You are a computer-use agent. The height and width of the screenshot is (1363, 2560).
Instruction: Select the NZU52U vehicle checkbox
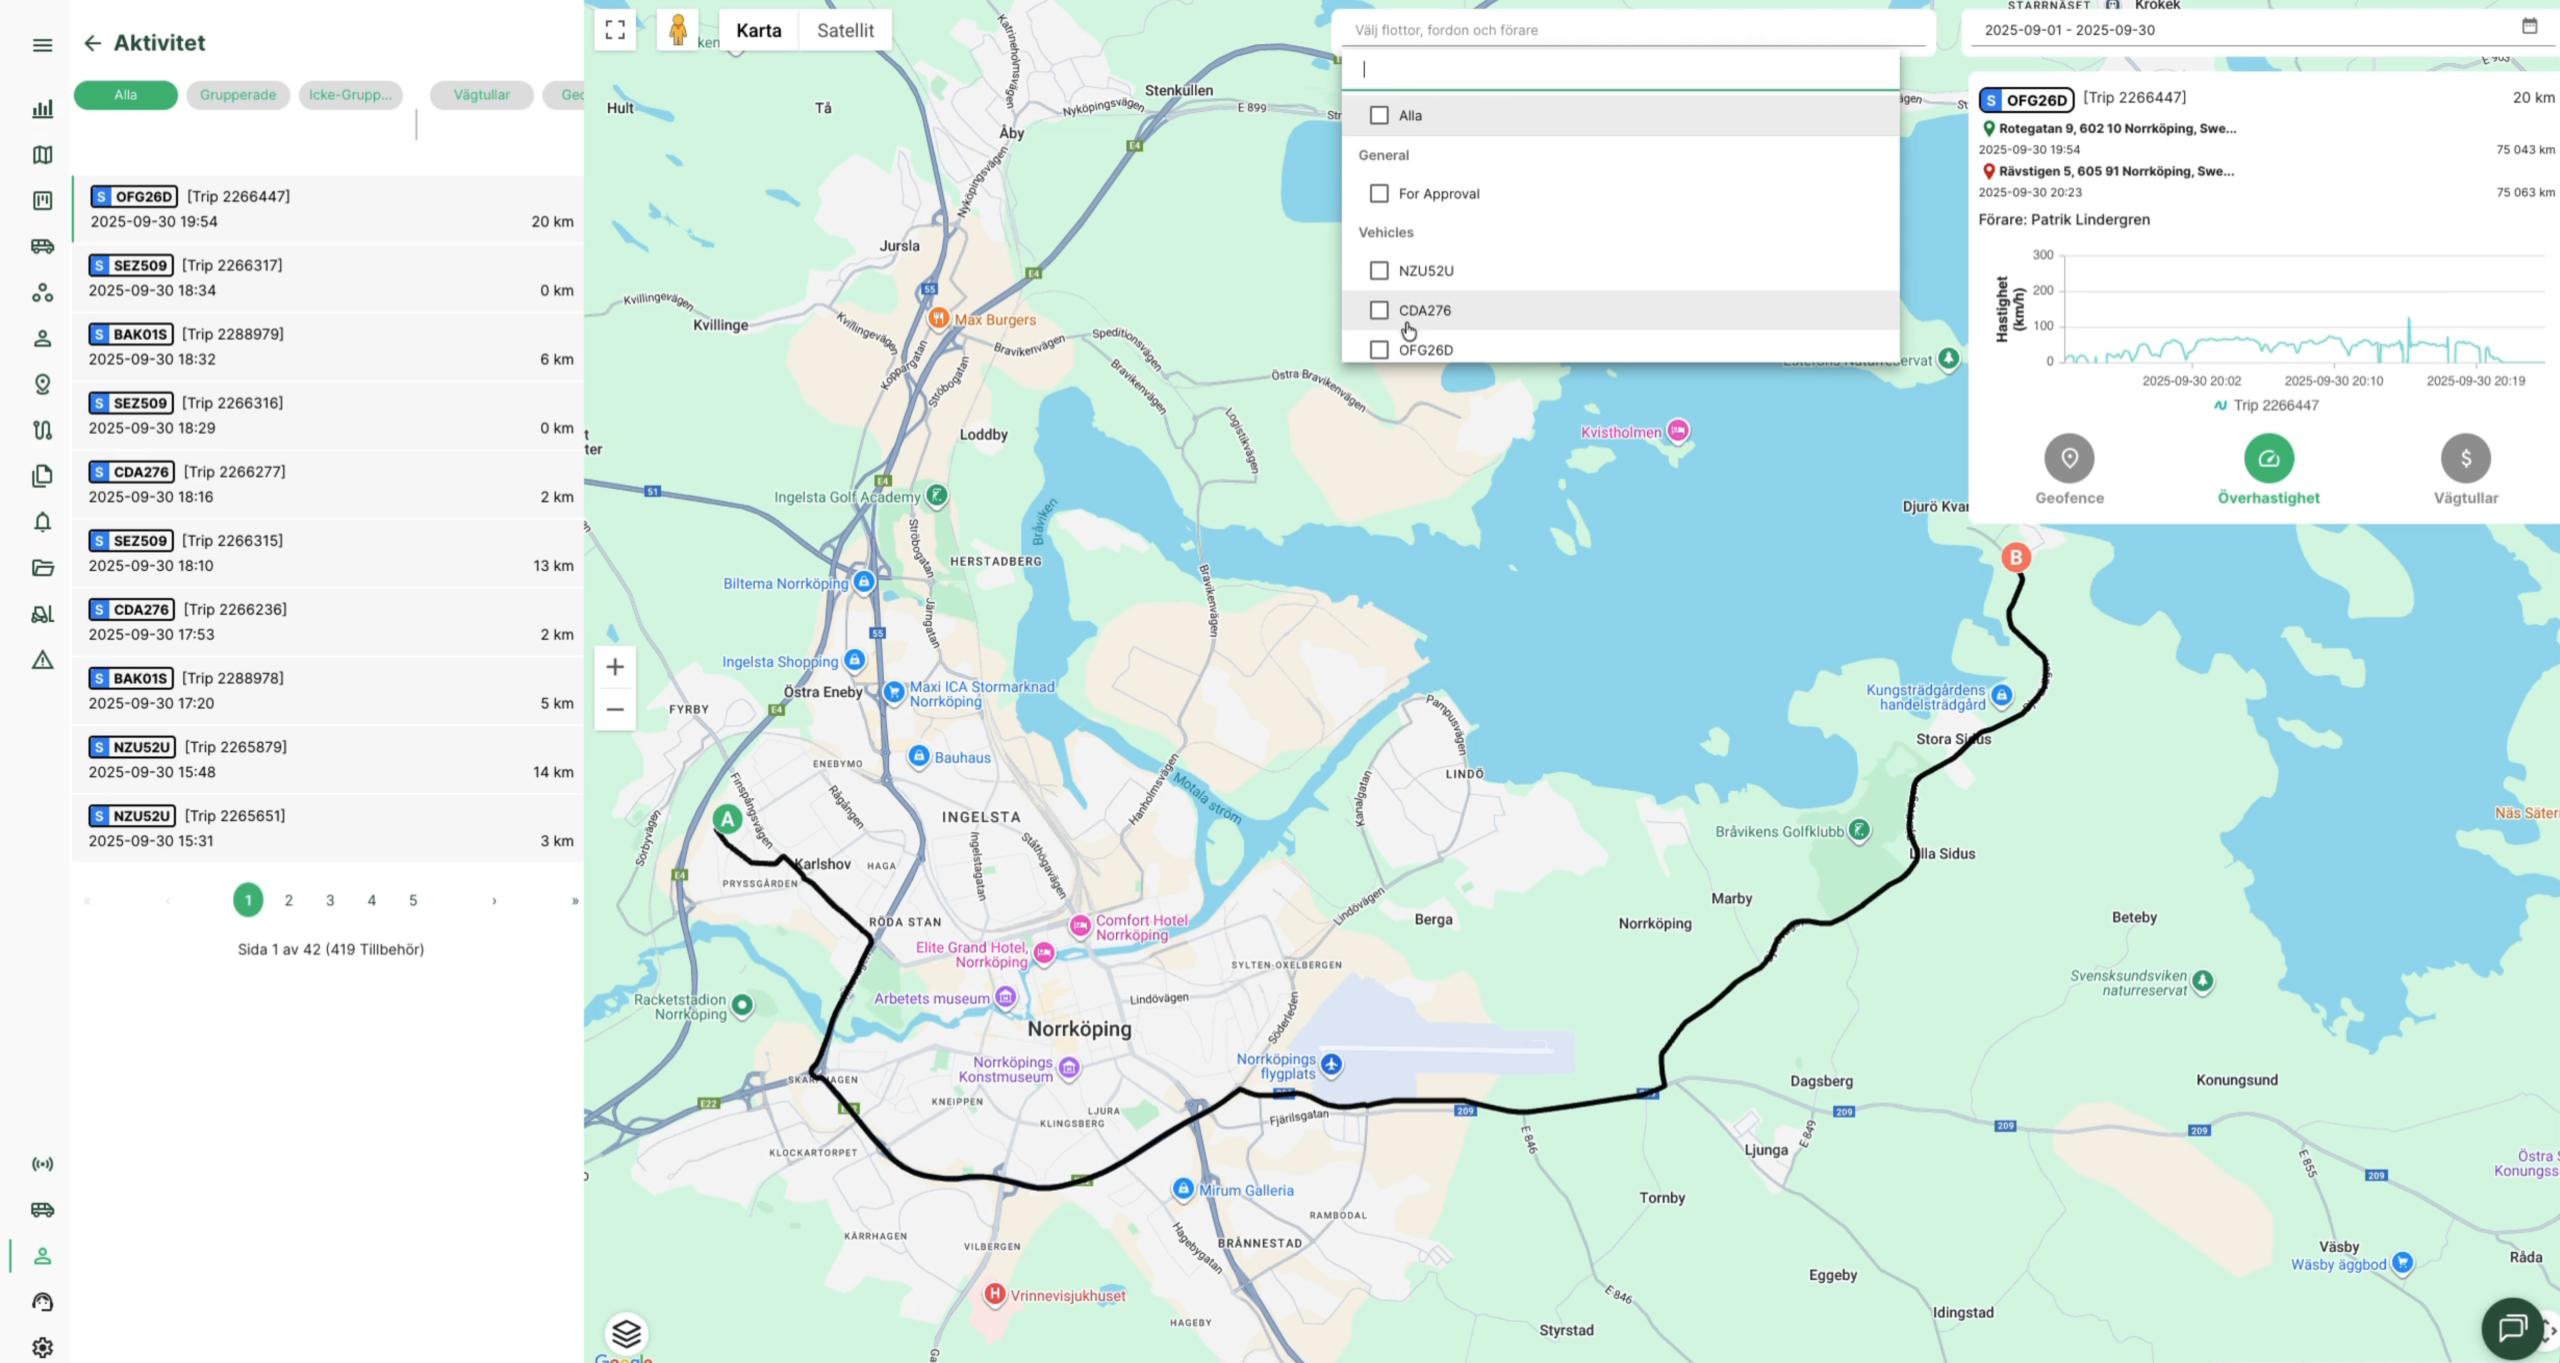point(1379,271)
